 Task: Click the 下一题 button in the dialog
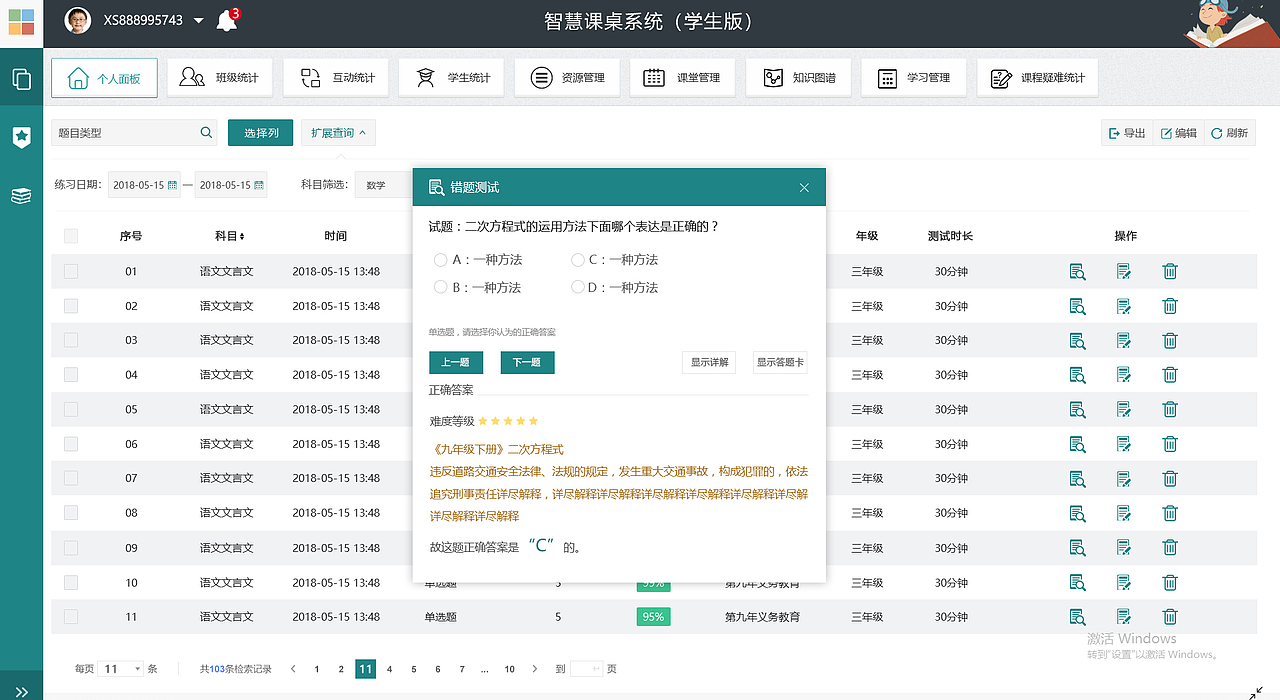click(527, 362)
